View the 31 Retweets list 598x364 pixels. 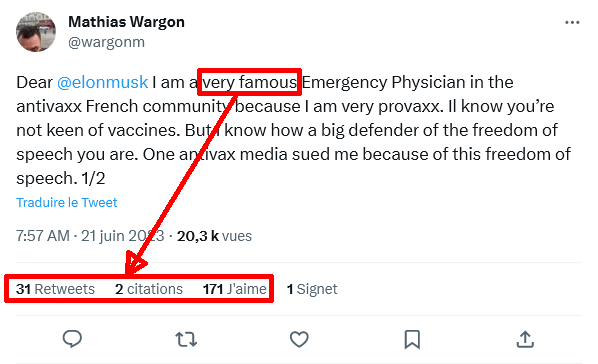coord(55,289)
